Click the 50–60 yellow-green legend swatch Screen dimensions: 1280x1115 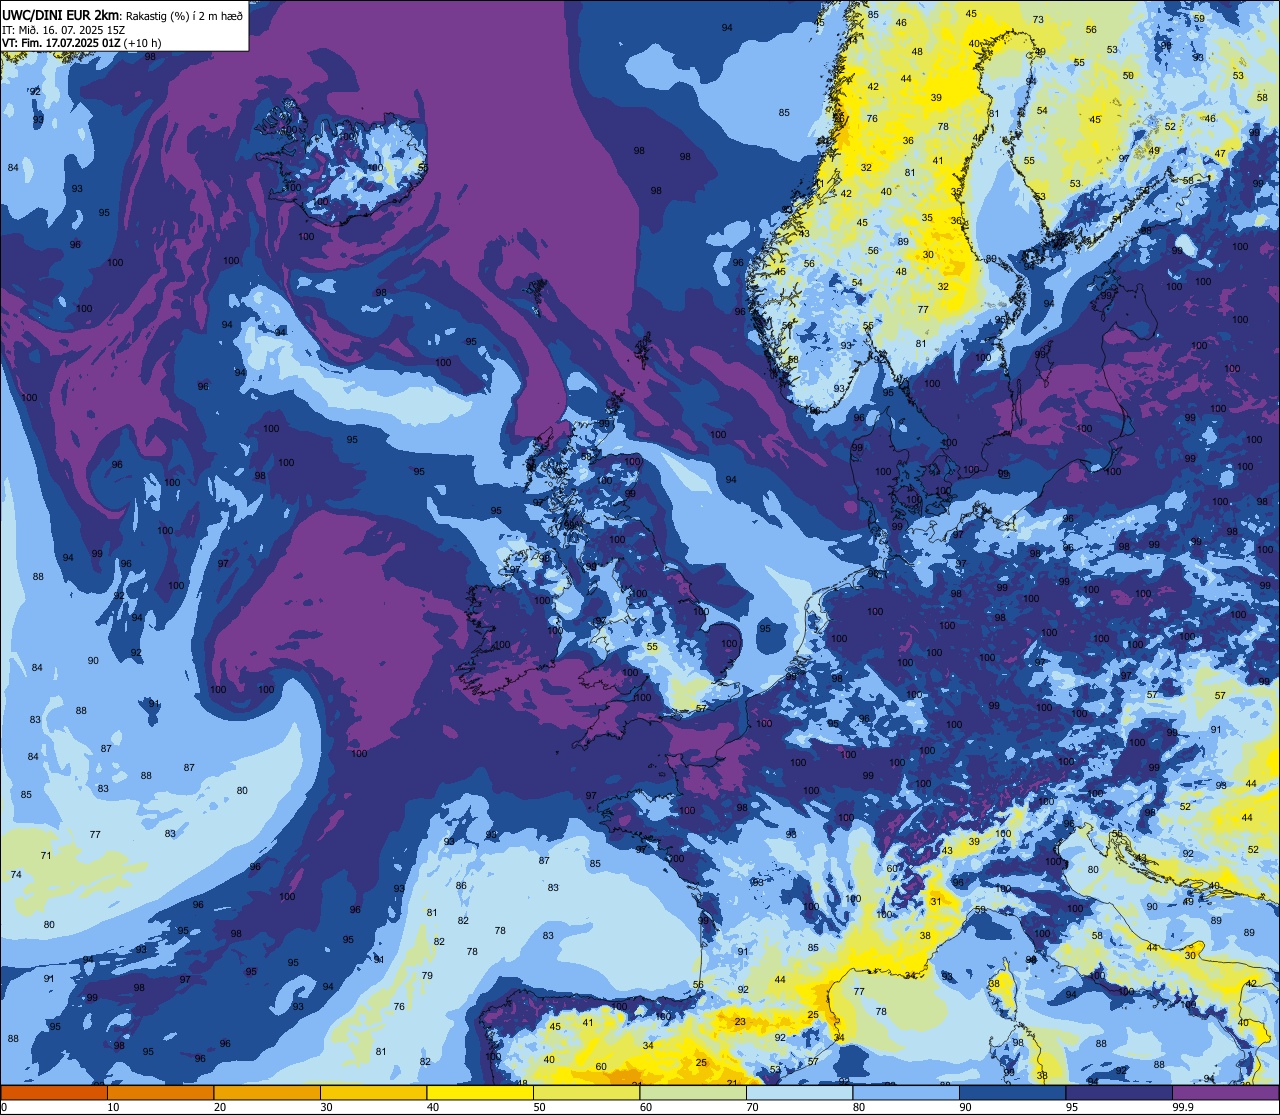586,1092
